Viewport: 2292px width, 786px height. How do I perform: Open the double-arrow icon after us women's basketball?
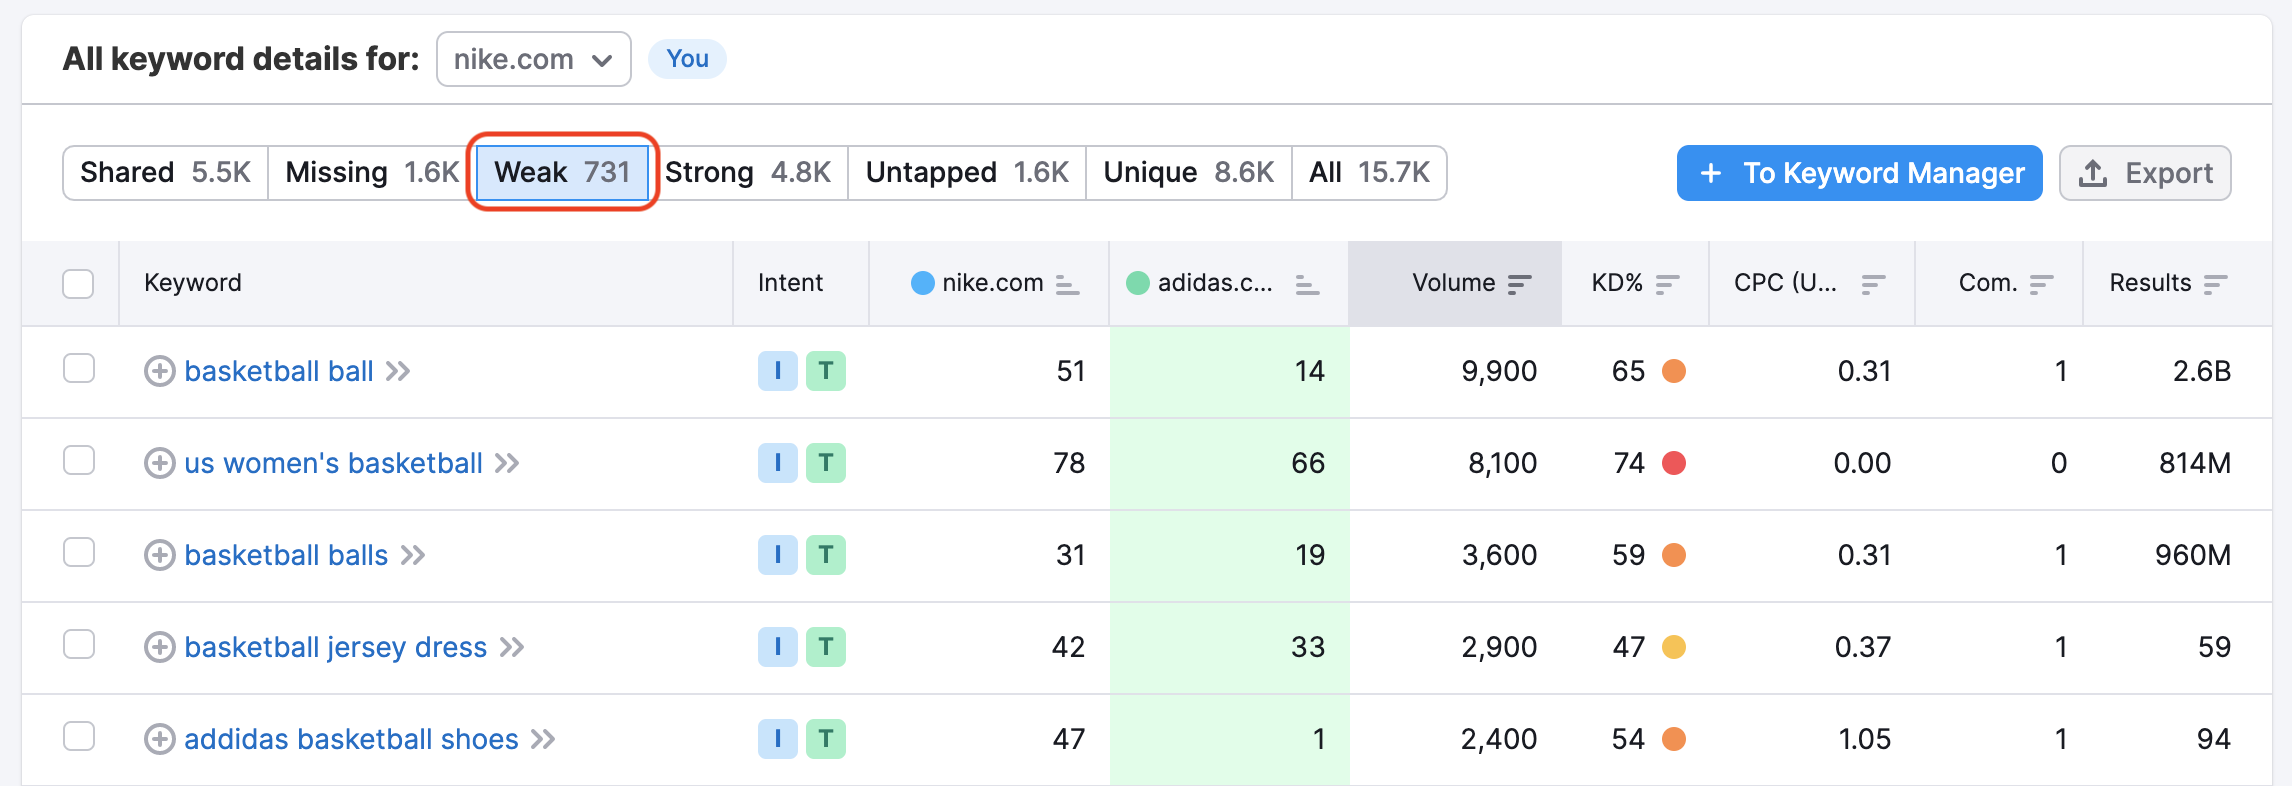[x=507, y=464]
